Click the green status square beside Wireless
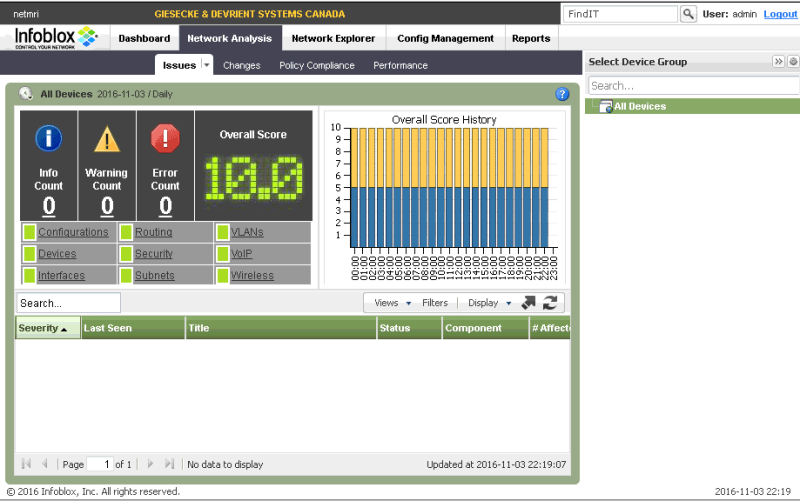 pyautogui.click(x=222, y=275)
